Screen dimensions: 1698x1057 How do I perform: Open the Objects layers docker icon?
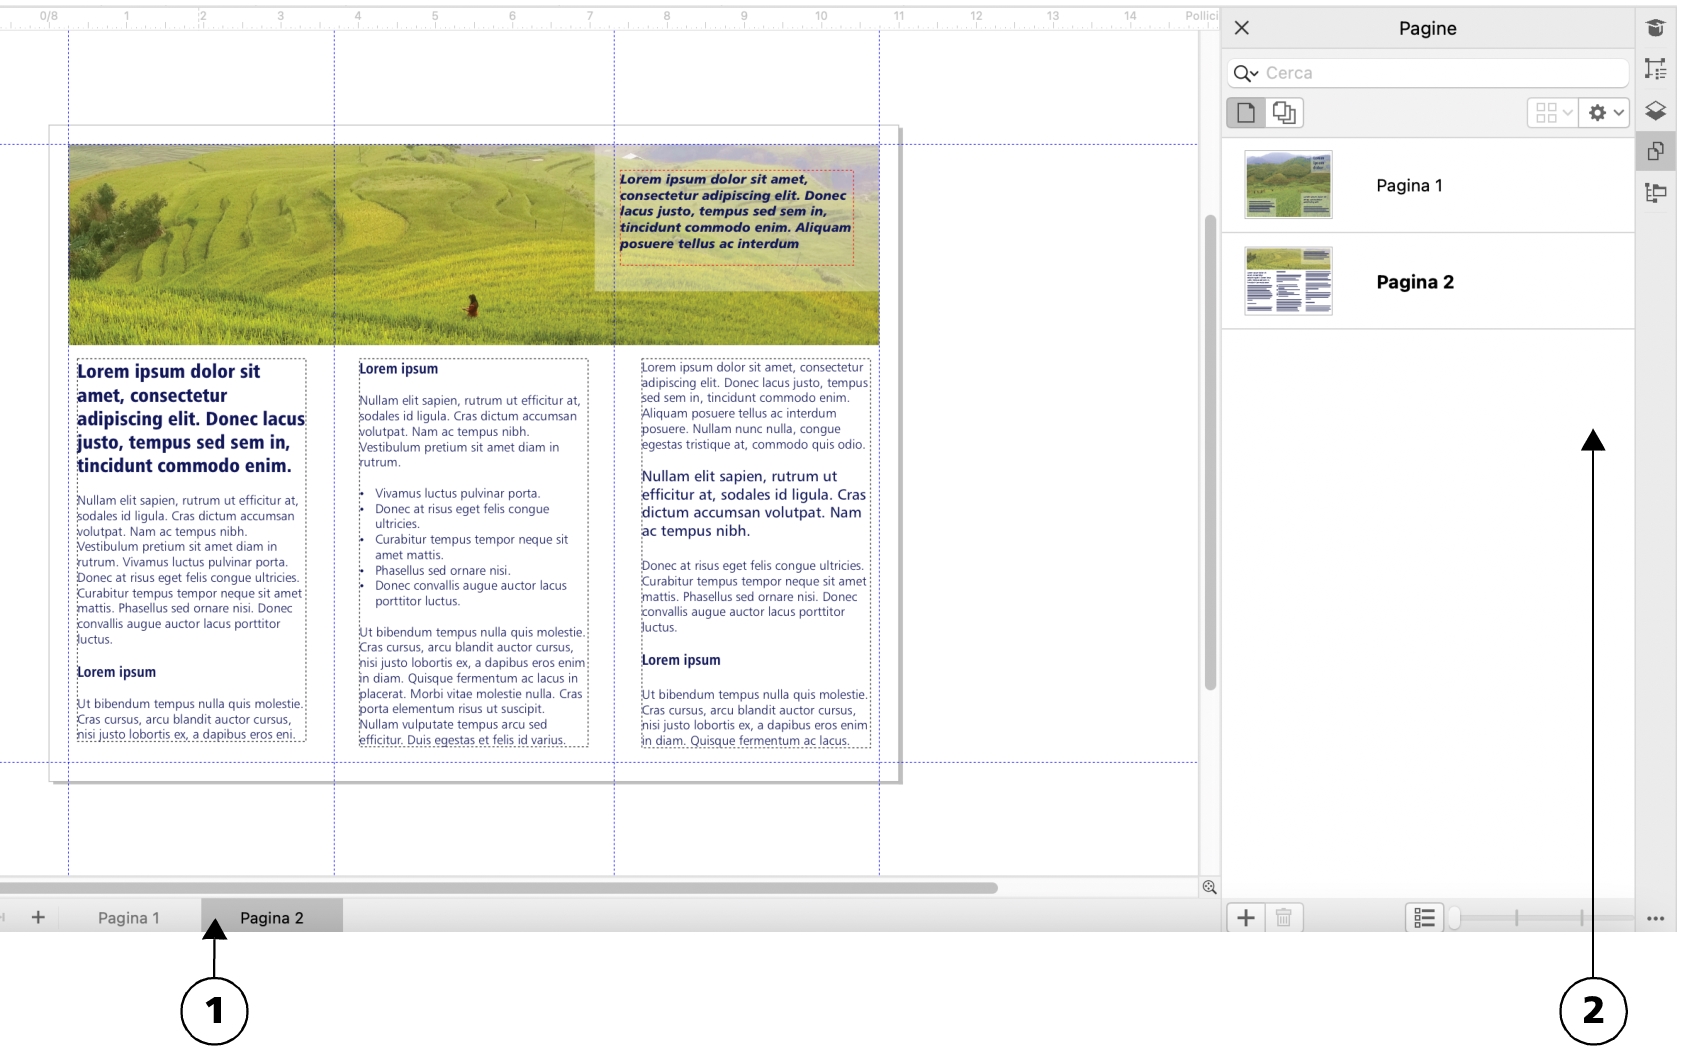[1655, 111]
